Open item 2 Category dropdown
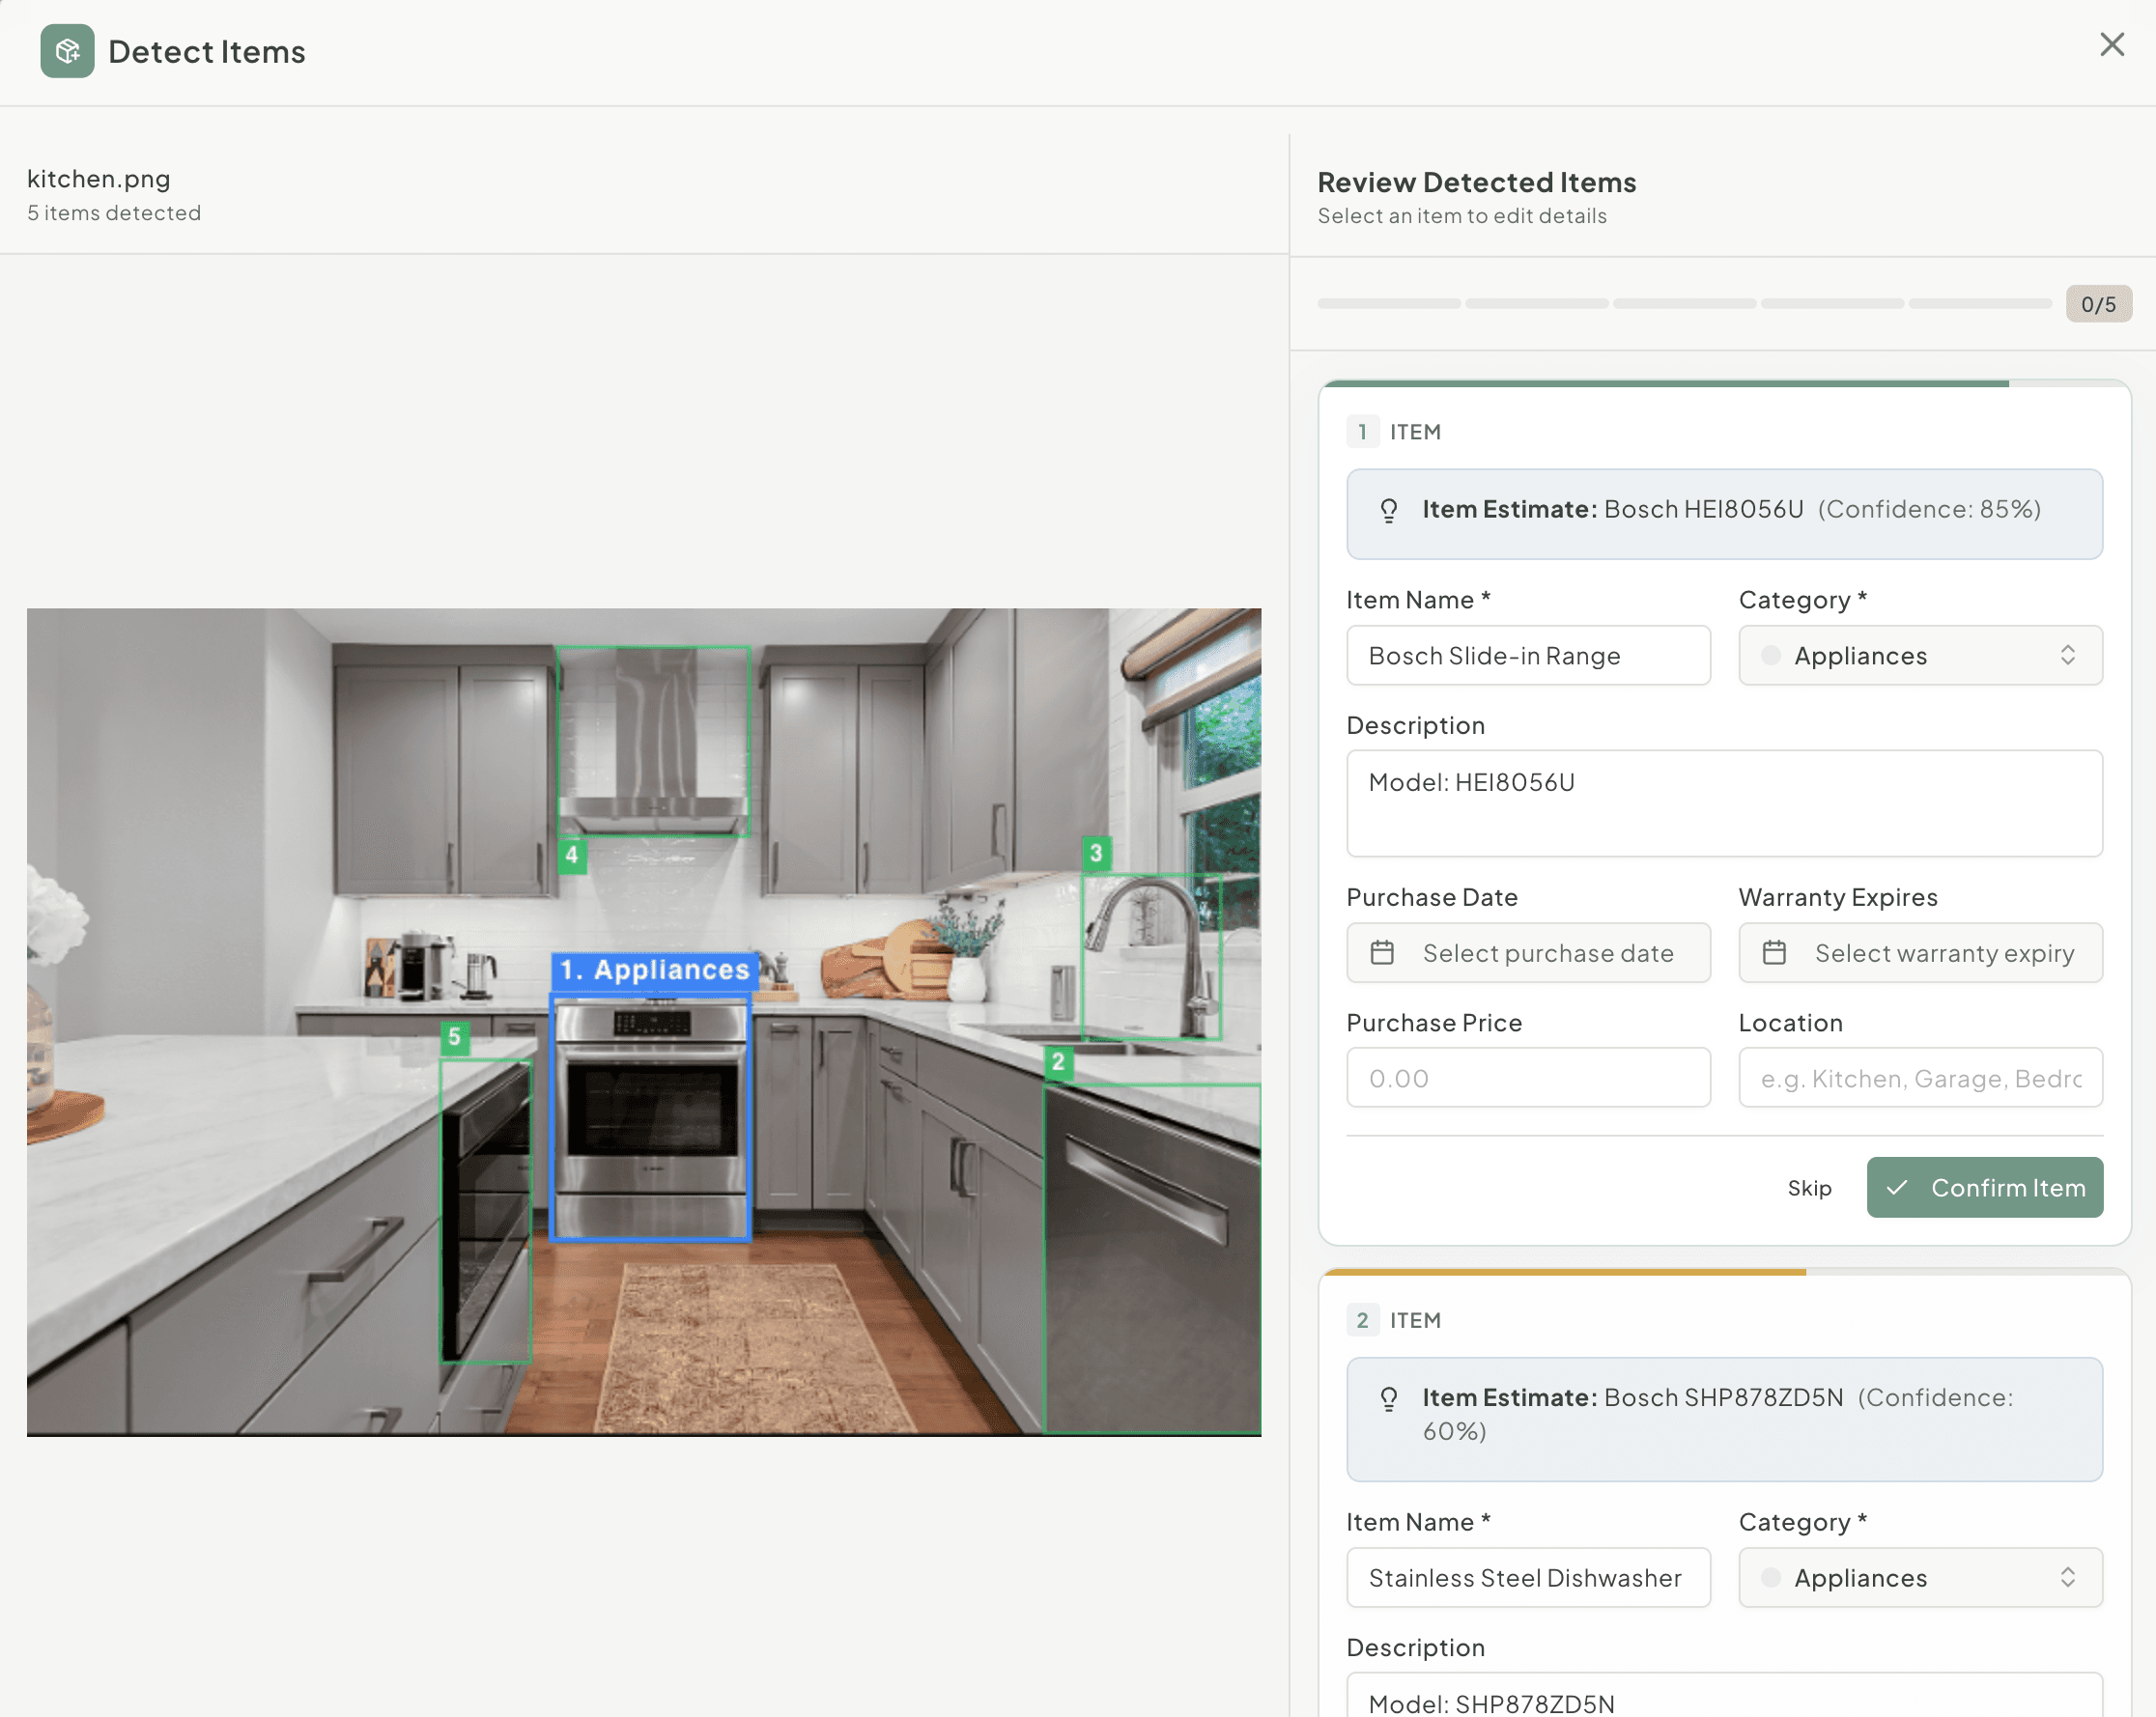Image resolution: width=2156 pixels, height=1717 pixels. (1919, 1578)
